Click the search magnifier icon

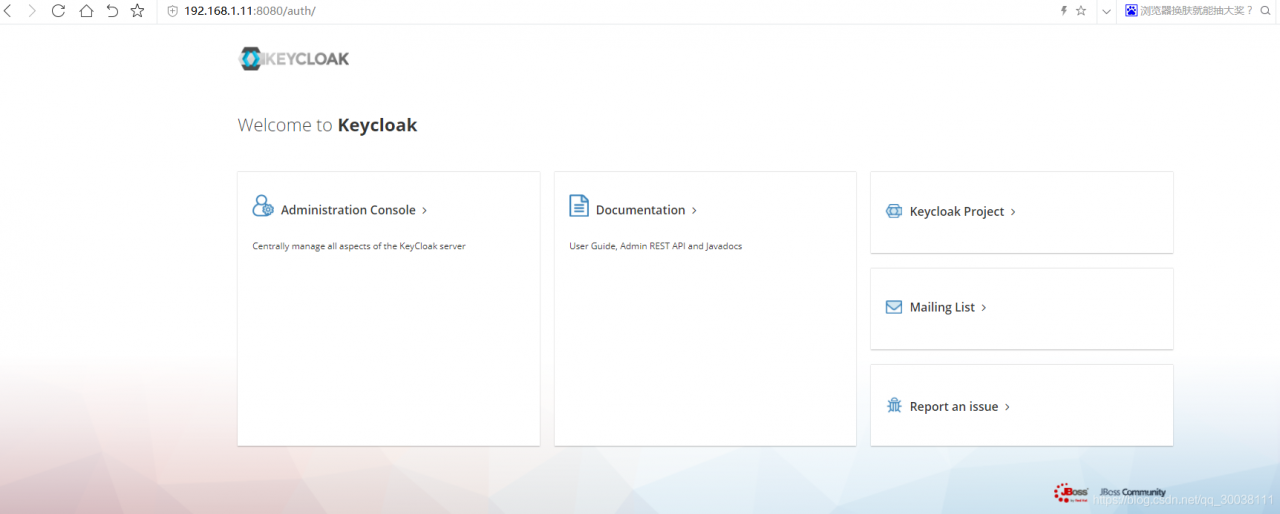1266,11
